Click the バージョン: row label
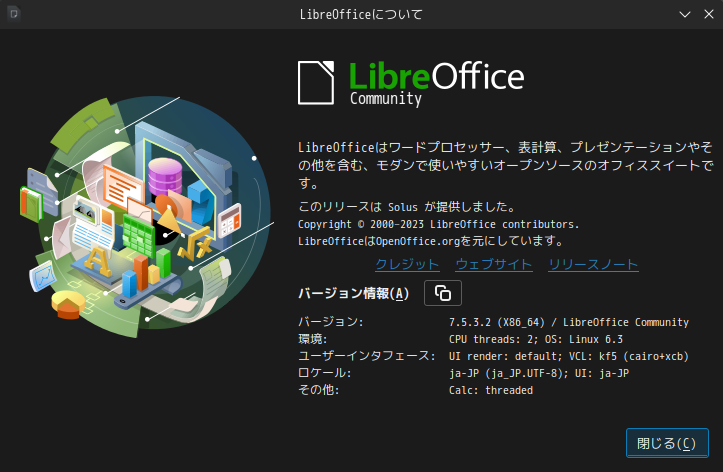Viewport: 723px width, 472px height. coord(331,322)
